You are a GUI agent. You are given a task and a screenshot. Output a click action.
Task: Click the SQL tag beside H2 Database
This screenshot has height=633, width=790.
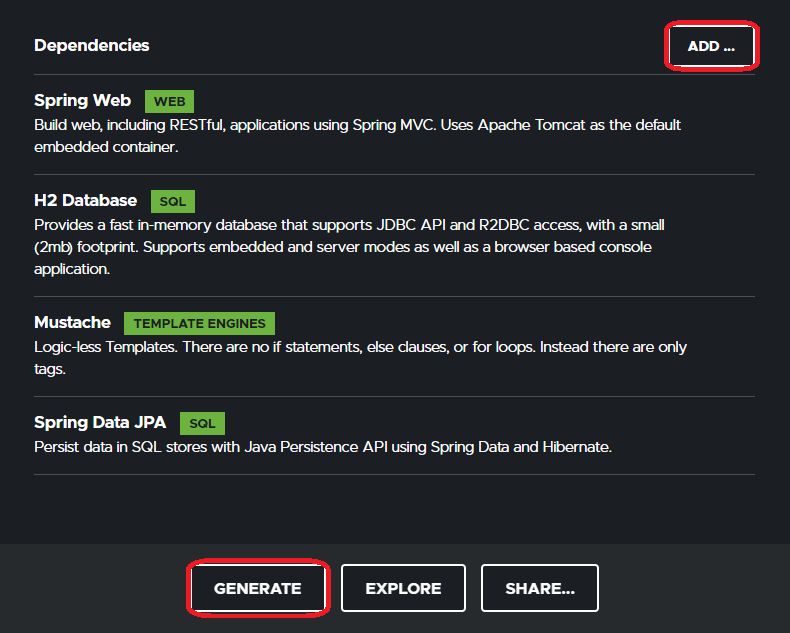pyautogui.click(x=173, y=202)
